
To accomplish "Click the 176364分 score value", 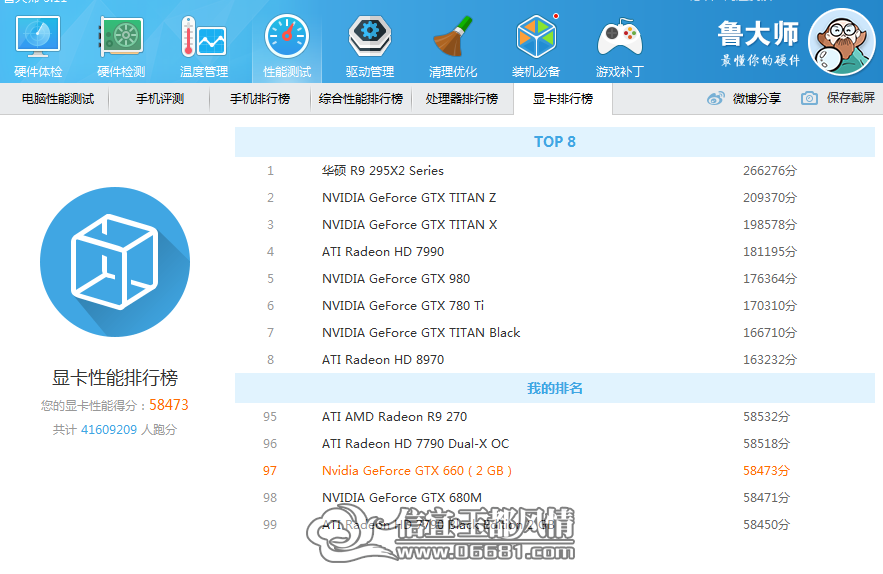I will 770,279.
